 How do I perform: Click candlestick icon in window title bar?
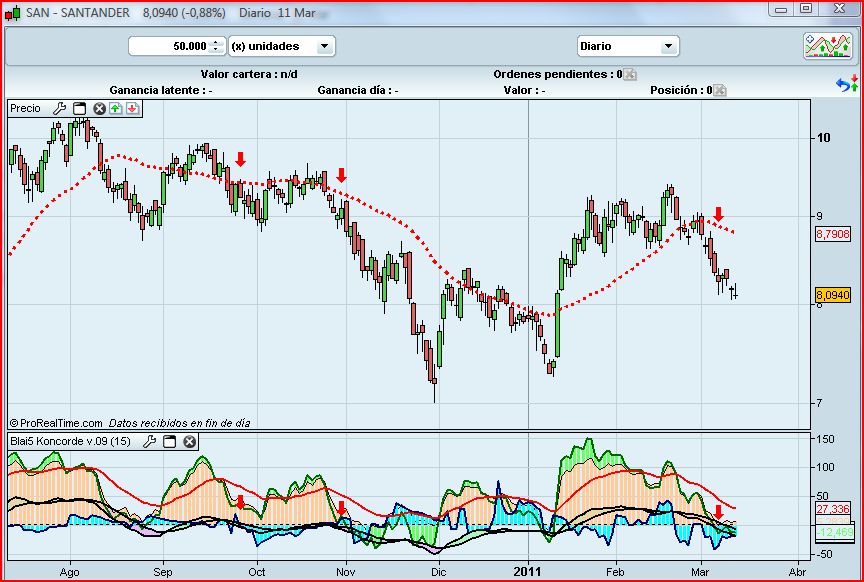tap(13, 13)
